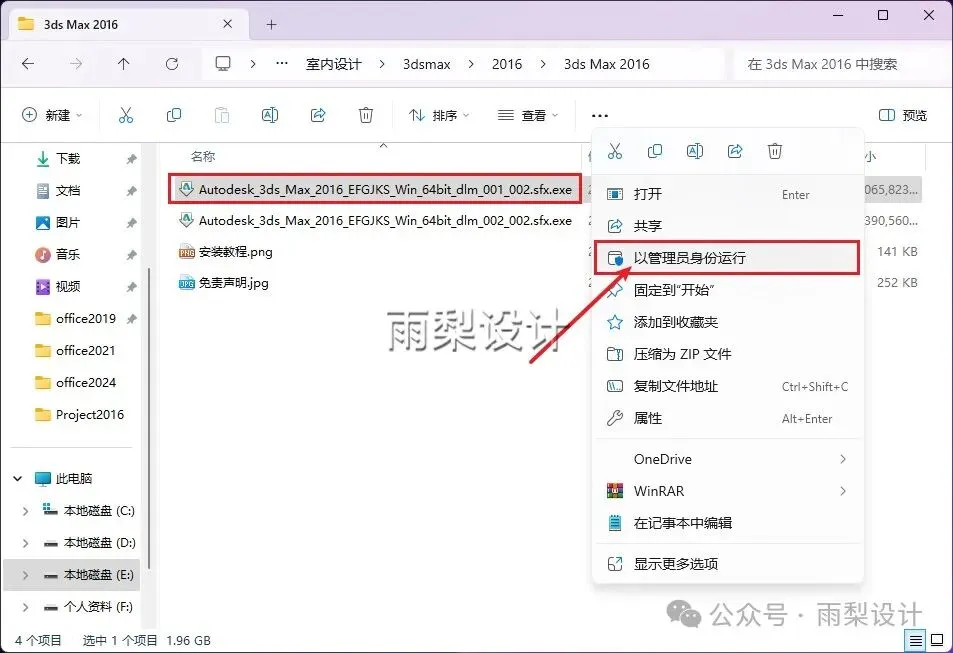Choose 固定到"开始" from the context menu
Screen dimensions: 953x653
[728, 290]
